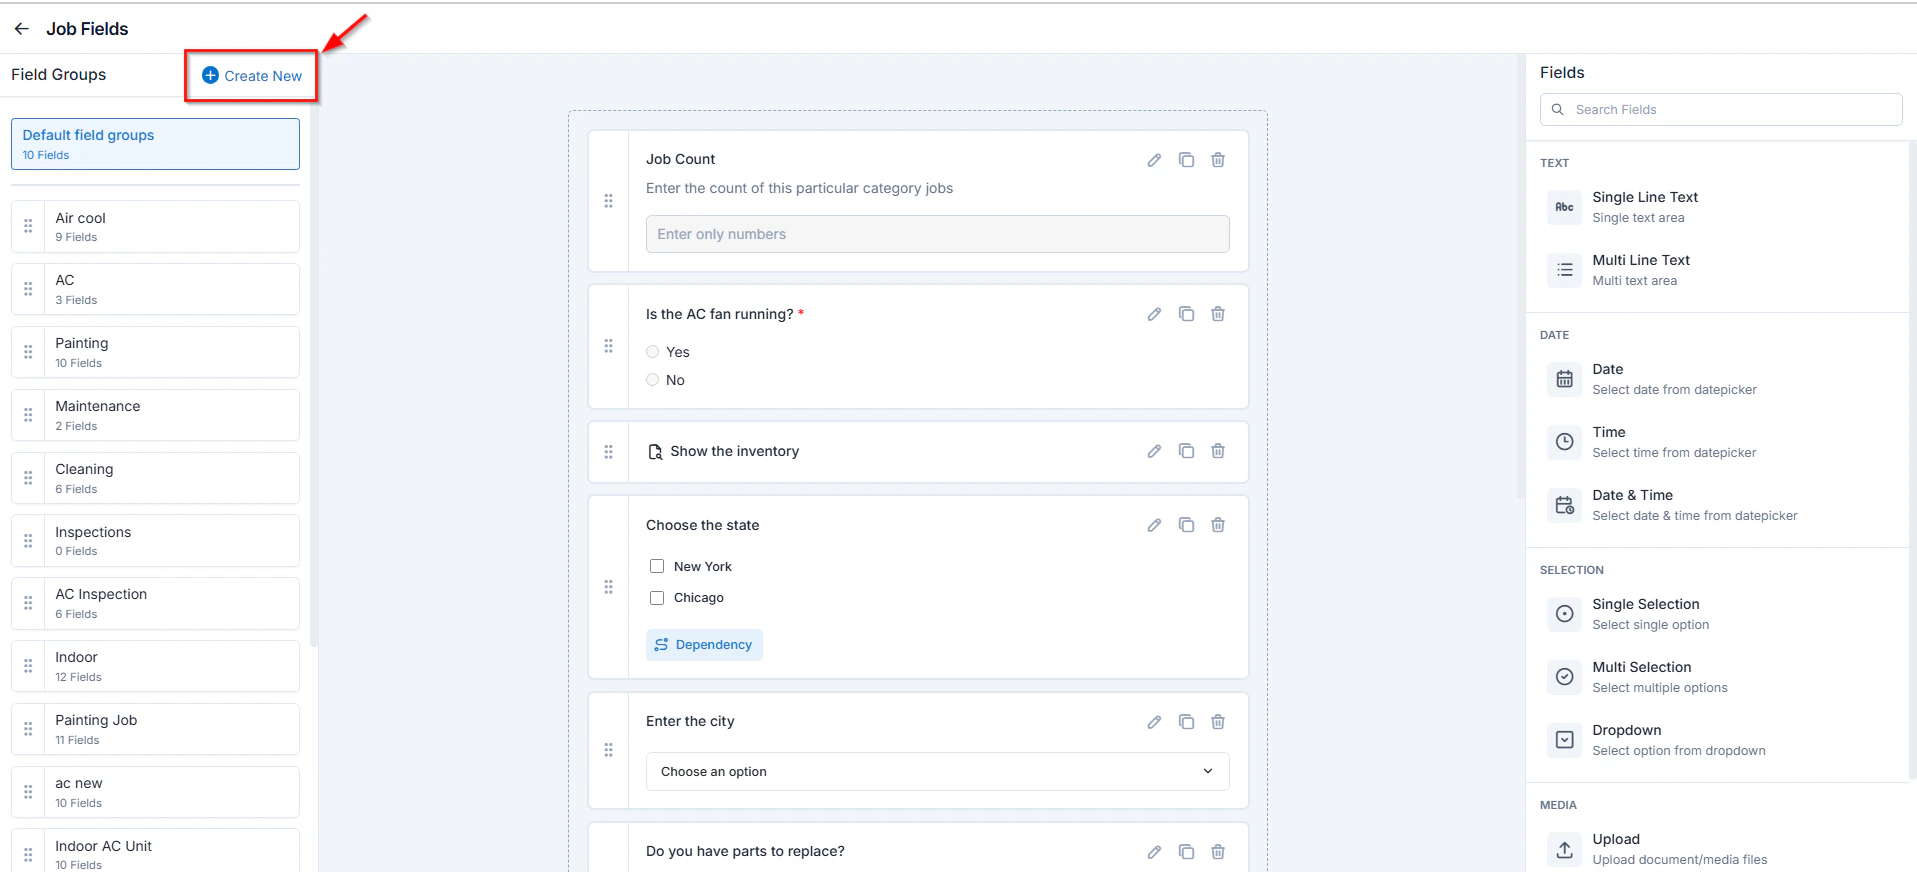Duplicate 'Do you have parts to replace?' field

1186,852
